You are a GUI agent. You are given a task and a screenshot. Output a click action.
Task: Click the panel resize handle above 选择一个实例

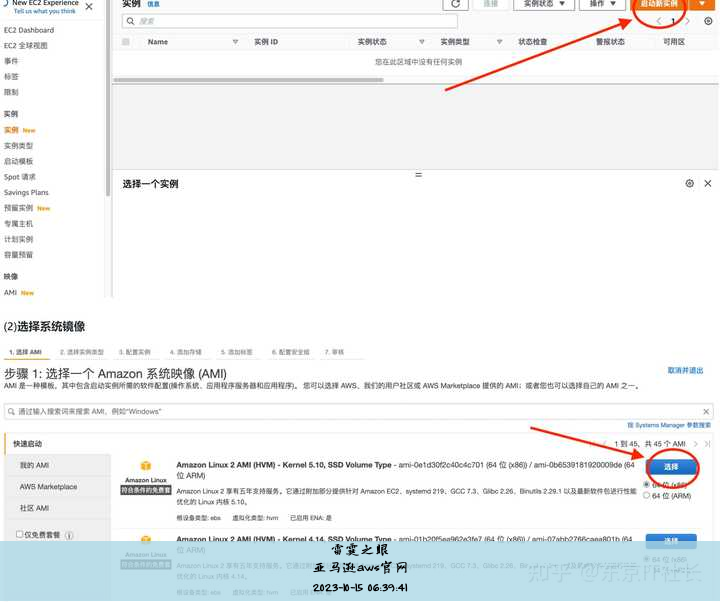[418, 175]
